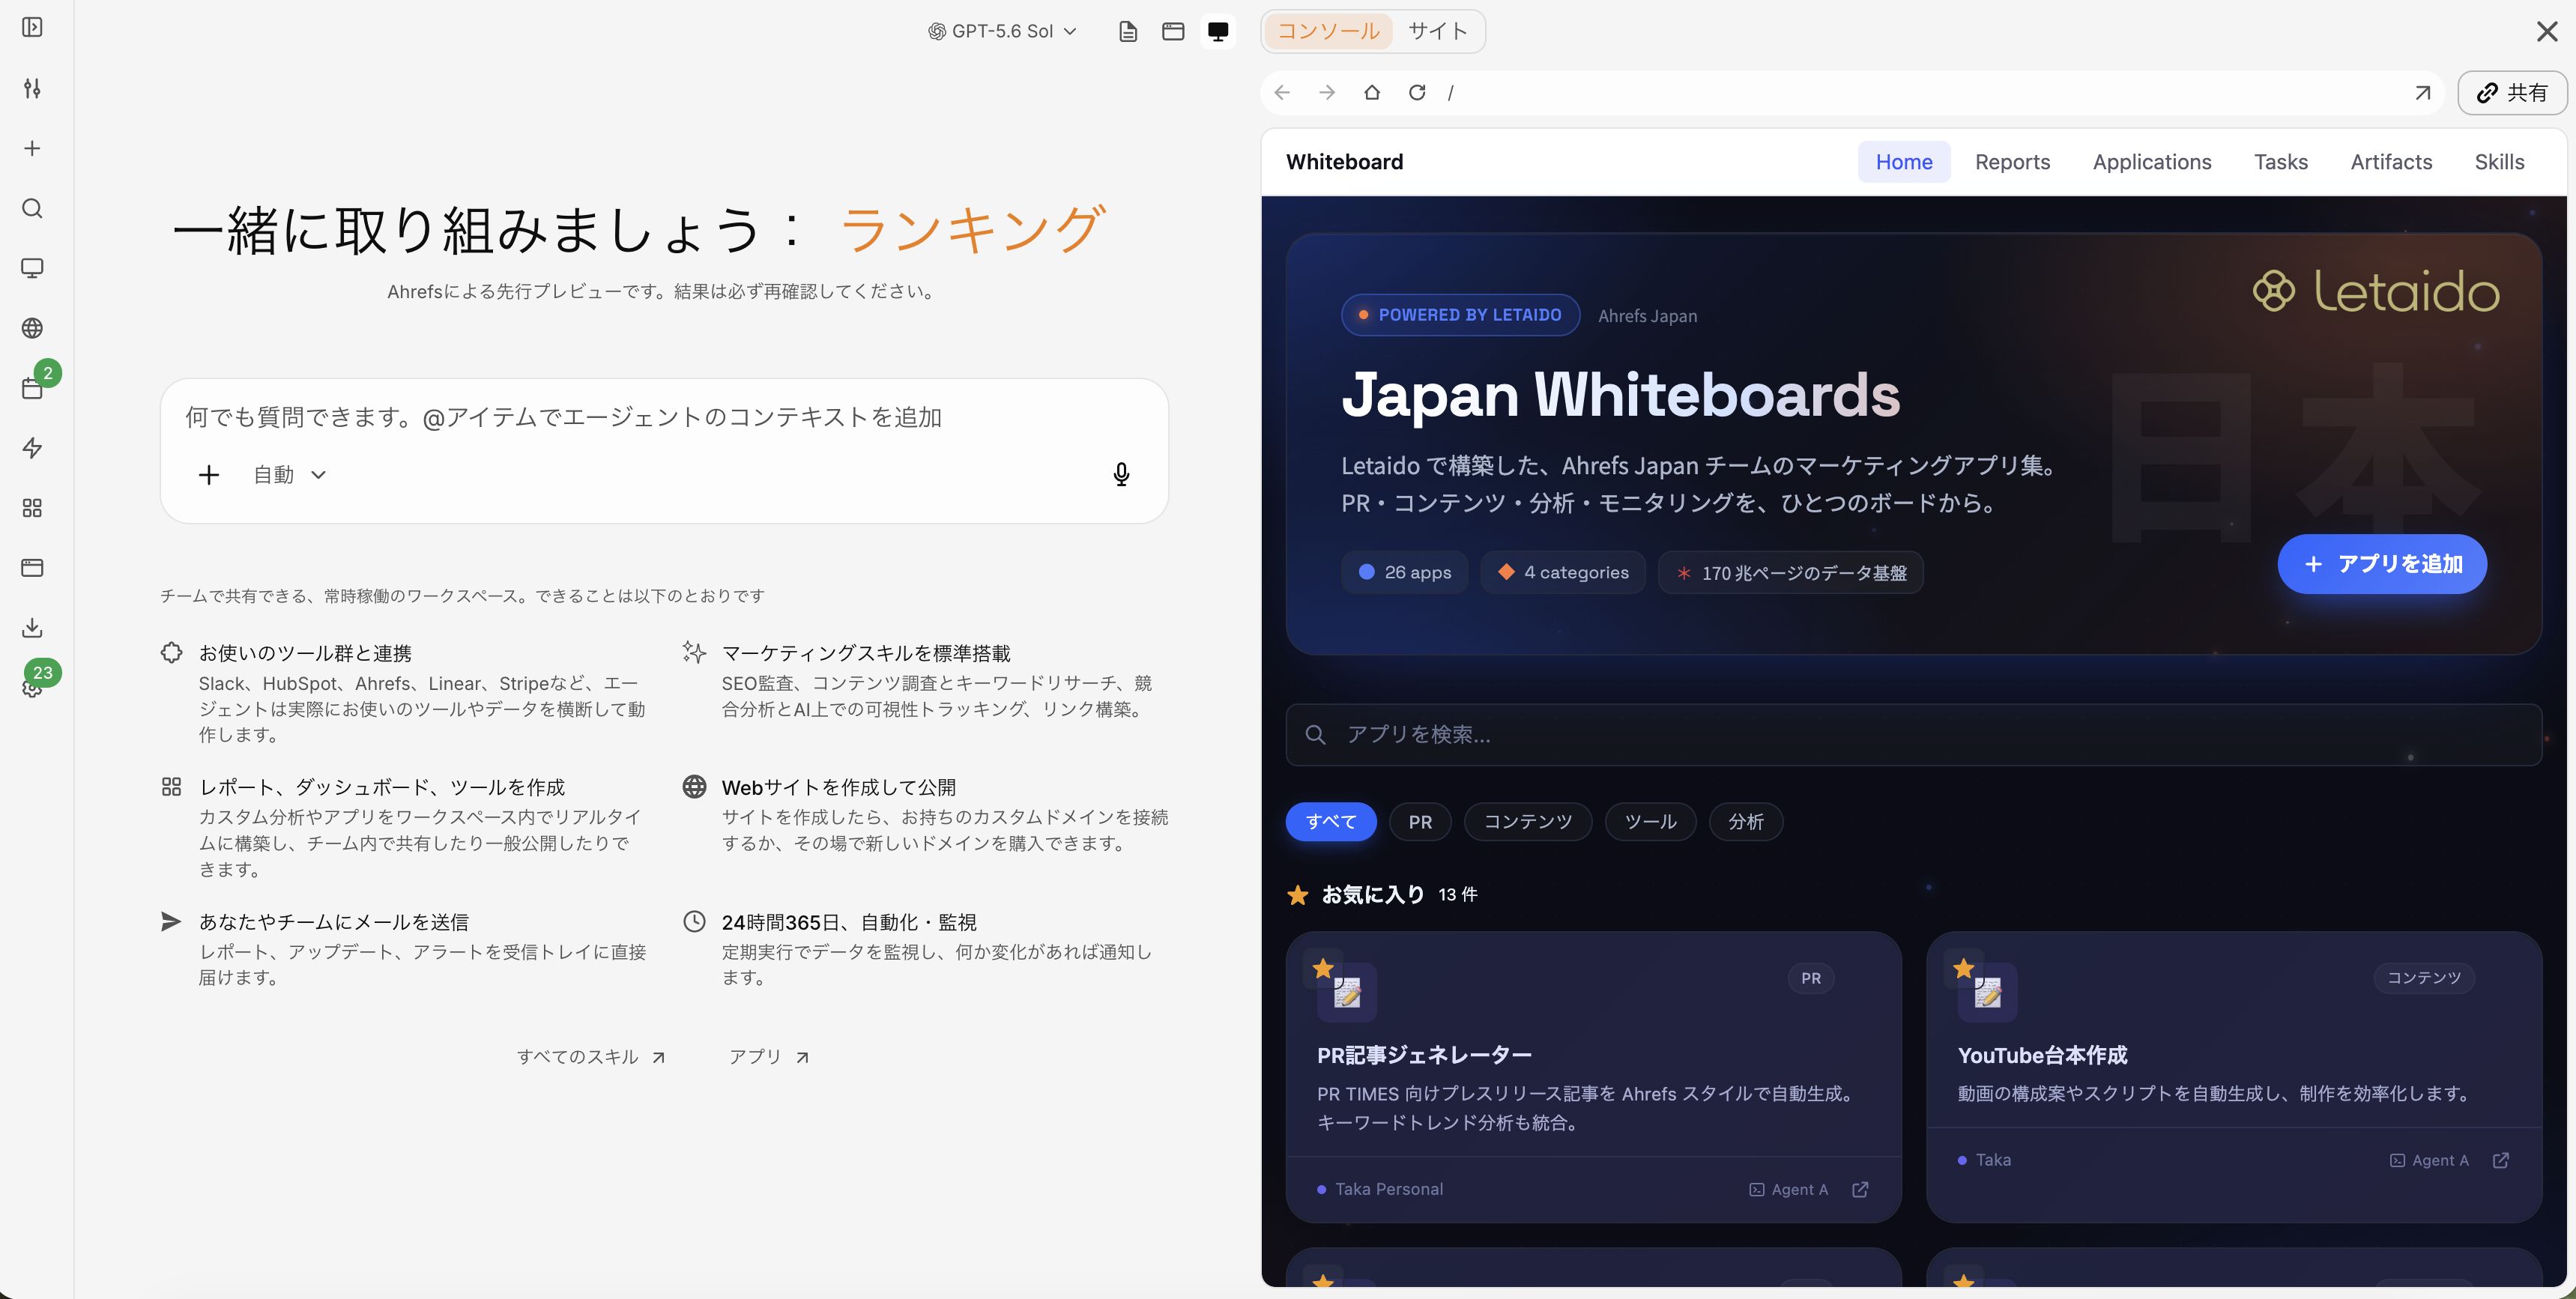Open the 自動 mode dropdown
2576x1299 pixels.
(289, 475)
